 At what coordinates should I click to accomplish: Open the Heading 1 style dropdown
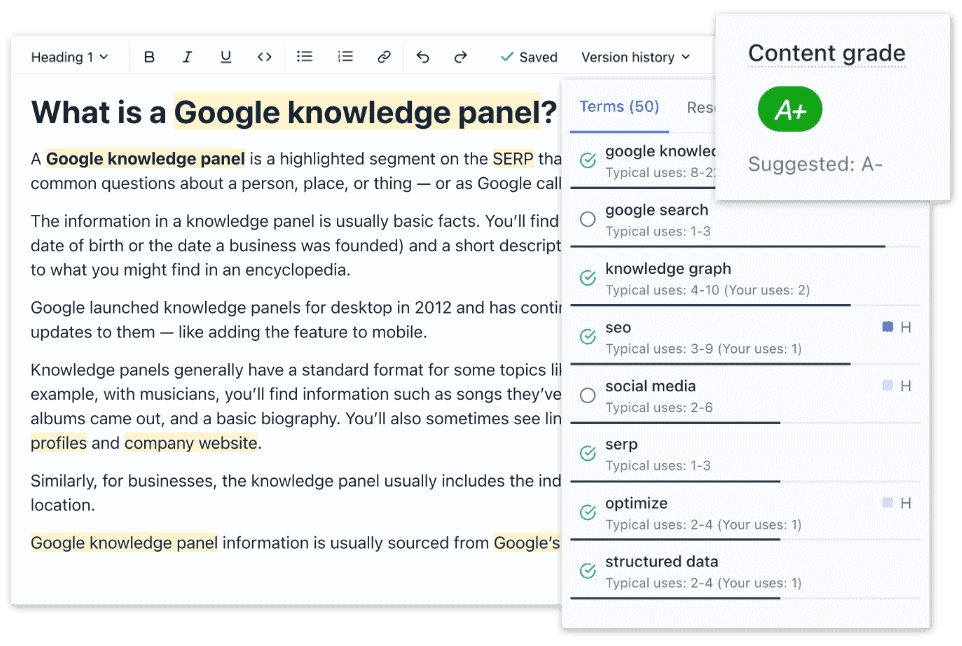tap(70, 57)
